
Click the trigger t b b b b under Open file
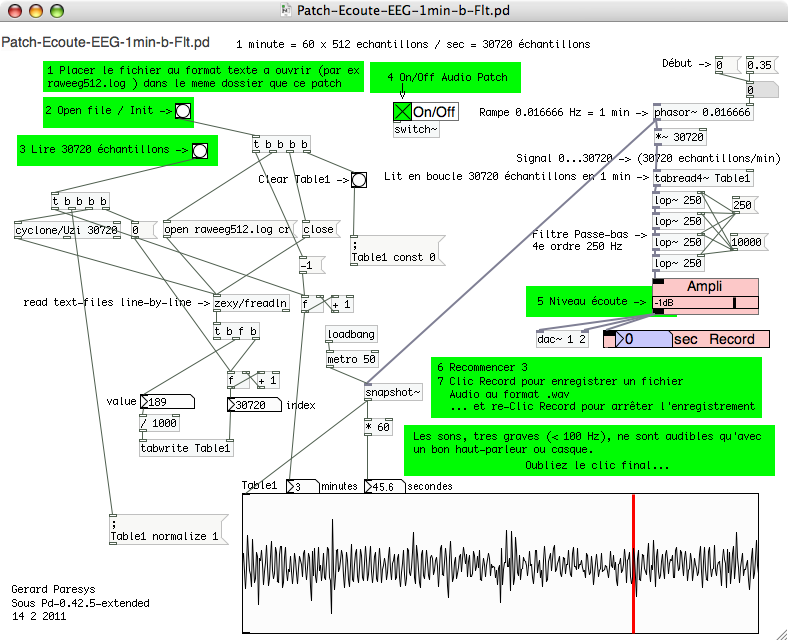point(281,145)
